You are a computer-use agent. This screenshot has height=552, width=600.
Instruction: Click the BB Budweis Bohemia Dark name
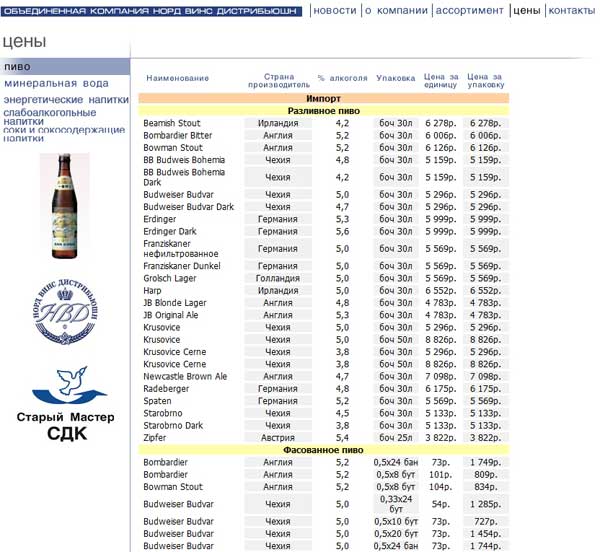pos(184,177)
